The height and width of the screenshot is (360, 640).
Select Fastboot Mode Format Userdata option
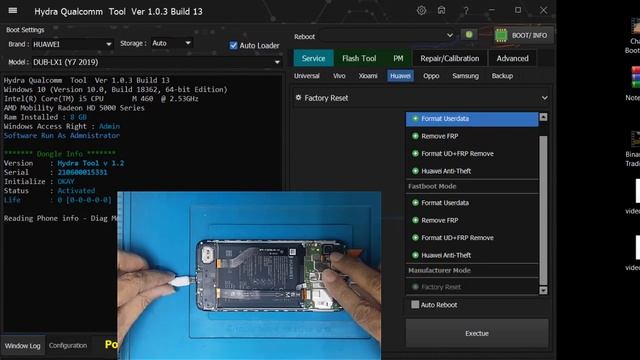click(x=472, y=203)
